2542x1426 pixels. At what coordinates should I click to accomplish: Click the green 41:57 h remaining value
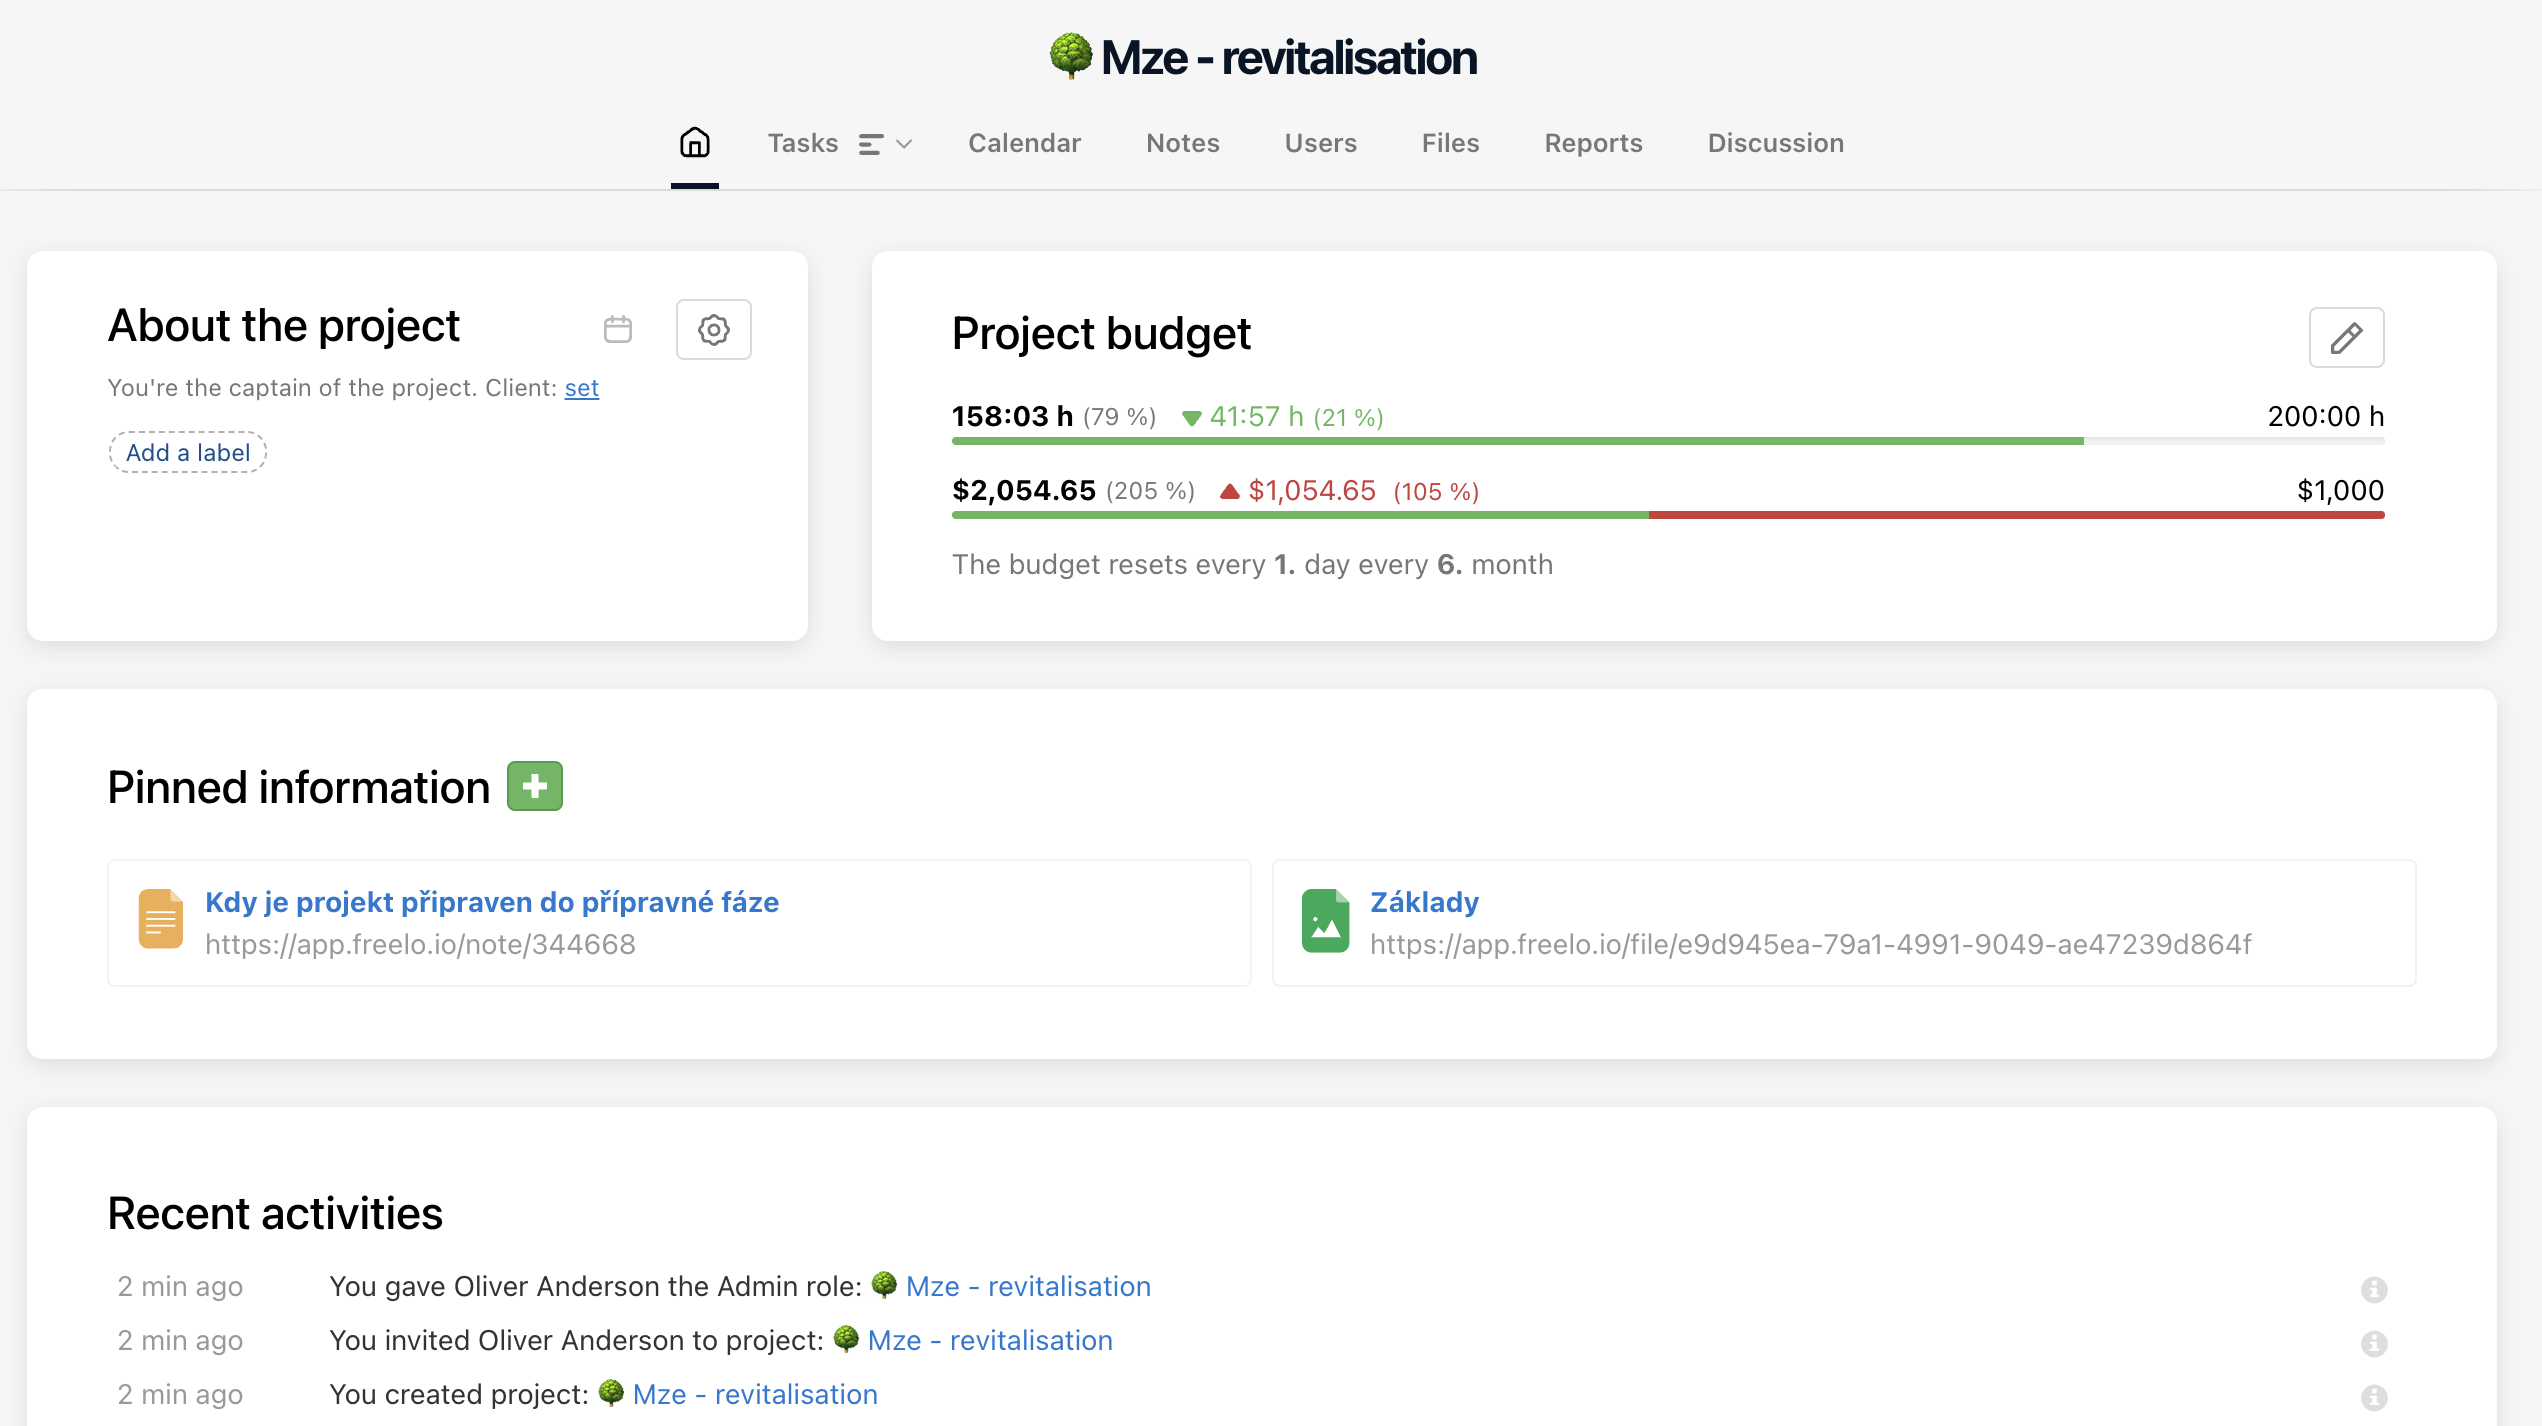click(1257, 416)
